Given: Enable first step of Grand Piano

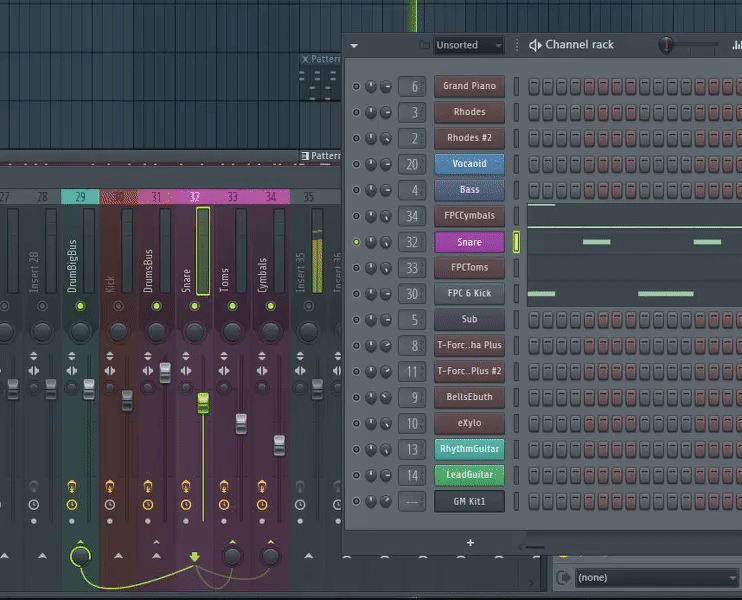Looking at the screenshot, I should (534, 87).
